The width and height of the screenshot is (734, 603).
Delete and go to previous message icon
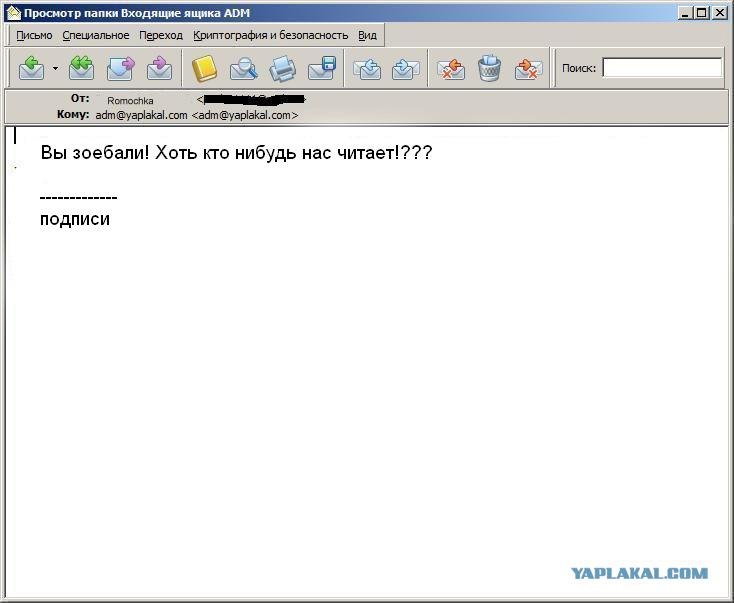coord(450,68)
